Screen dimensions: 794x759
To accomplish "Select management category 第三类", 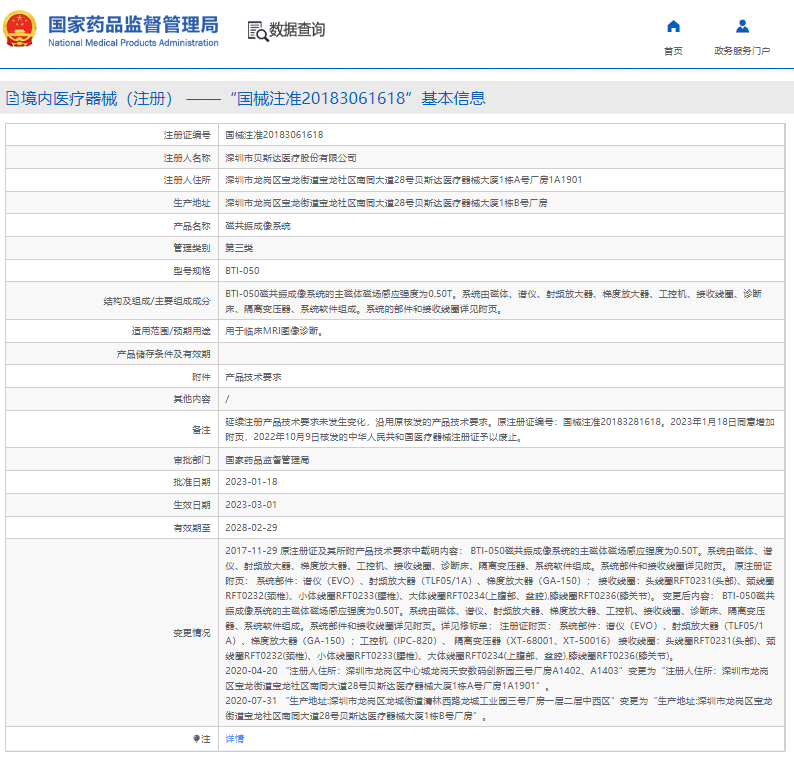I will (239, 248).
